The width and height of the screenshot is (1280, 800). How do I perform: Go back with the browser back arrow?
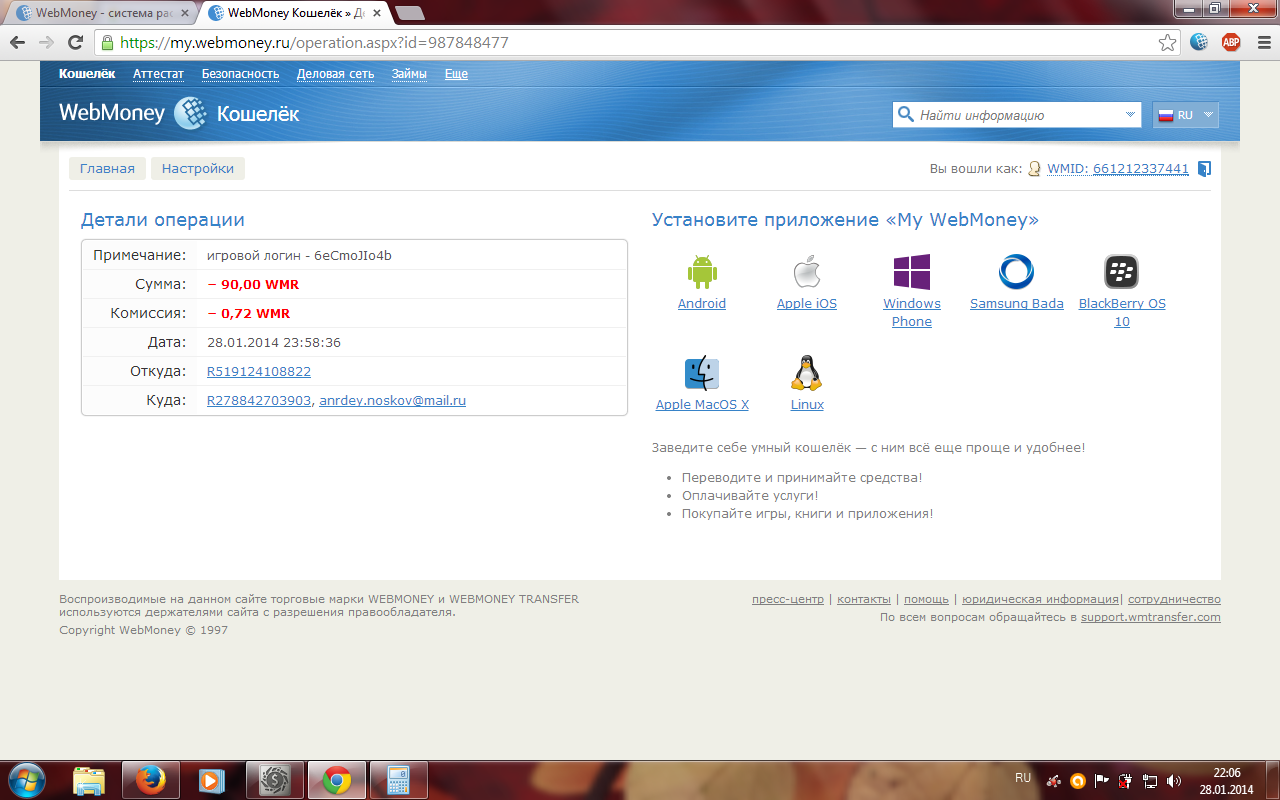[x=17, y=42]
